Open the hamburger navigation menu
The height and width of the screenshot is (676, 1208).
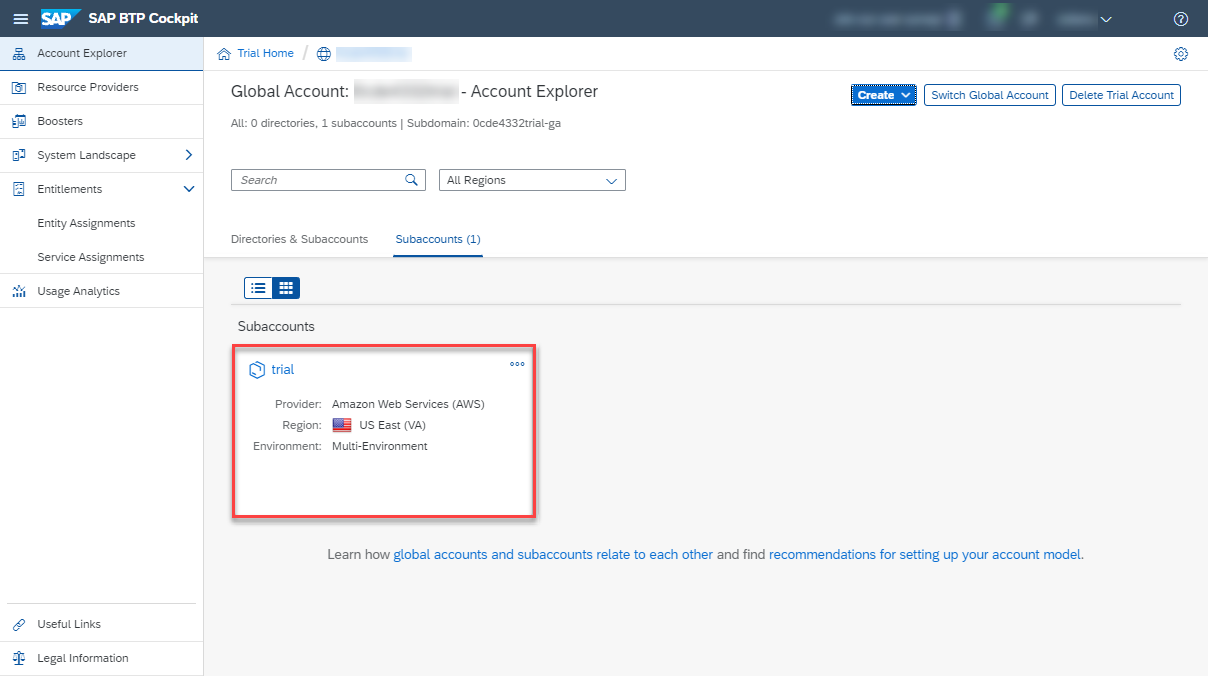click(x=20, y=18)
